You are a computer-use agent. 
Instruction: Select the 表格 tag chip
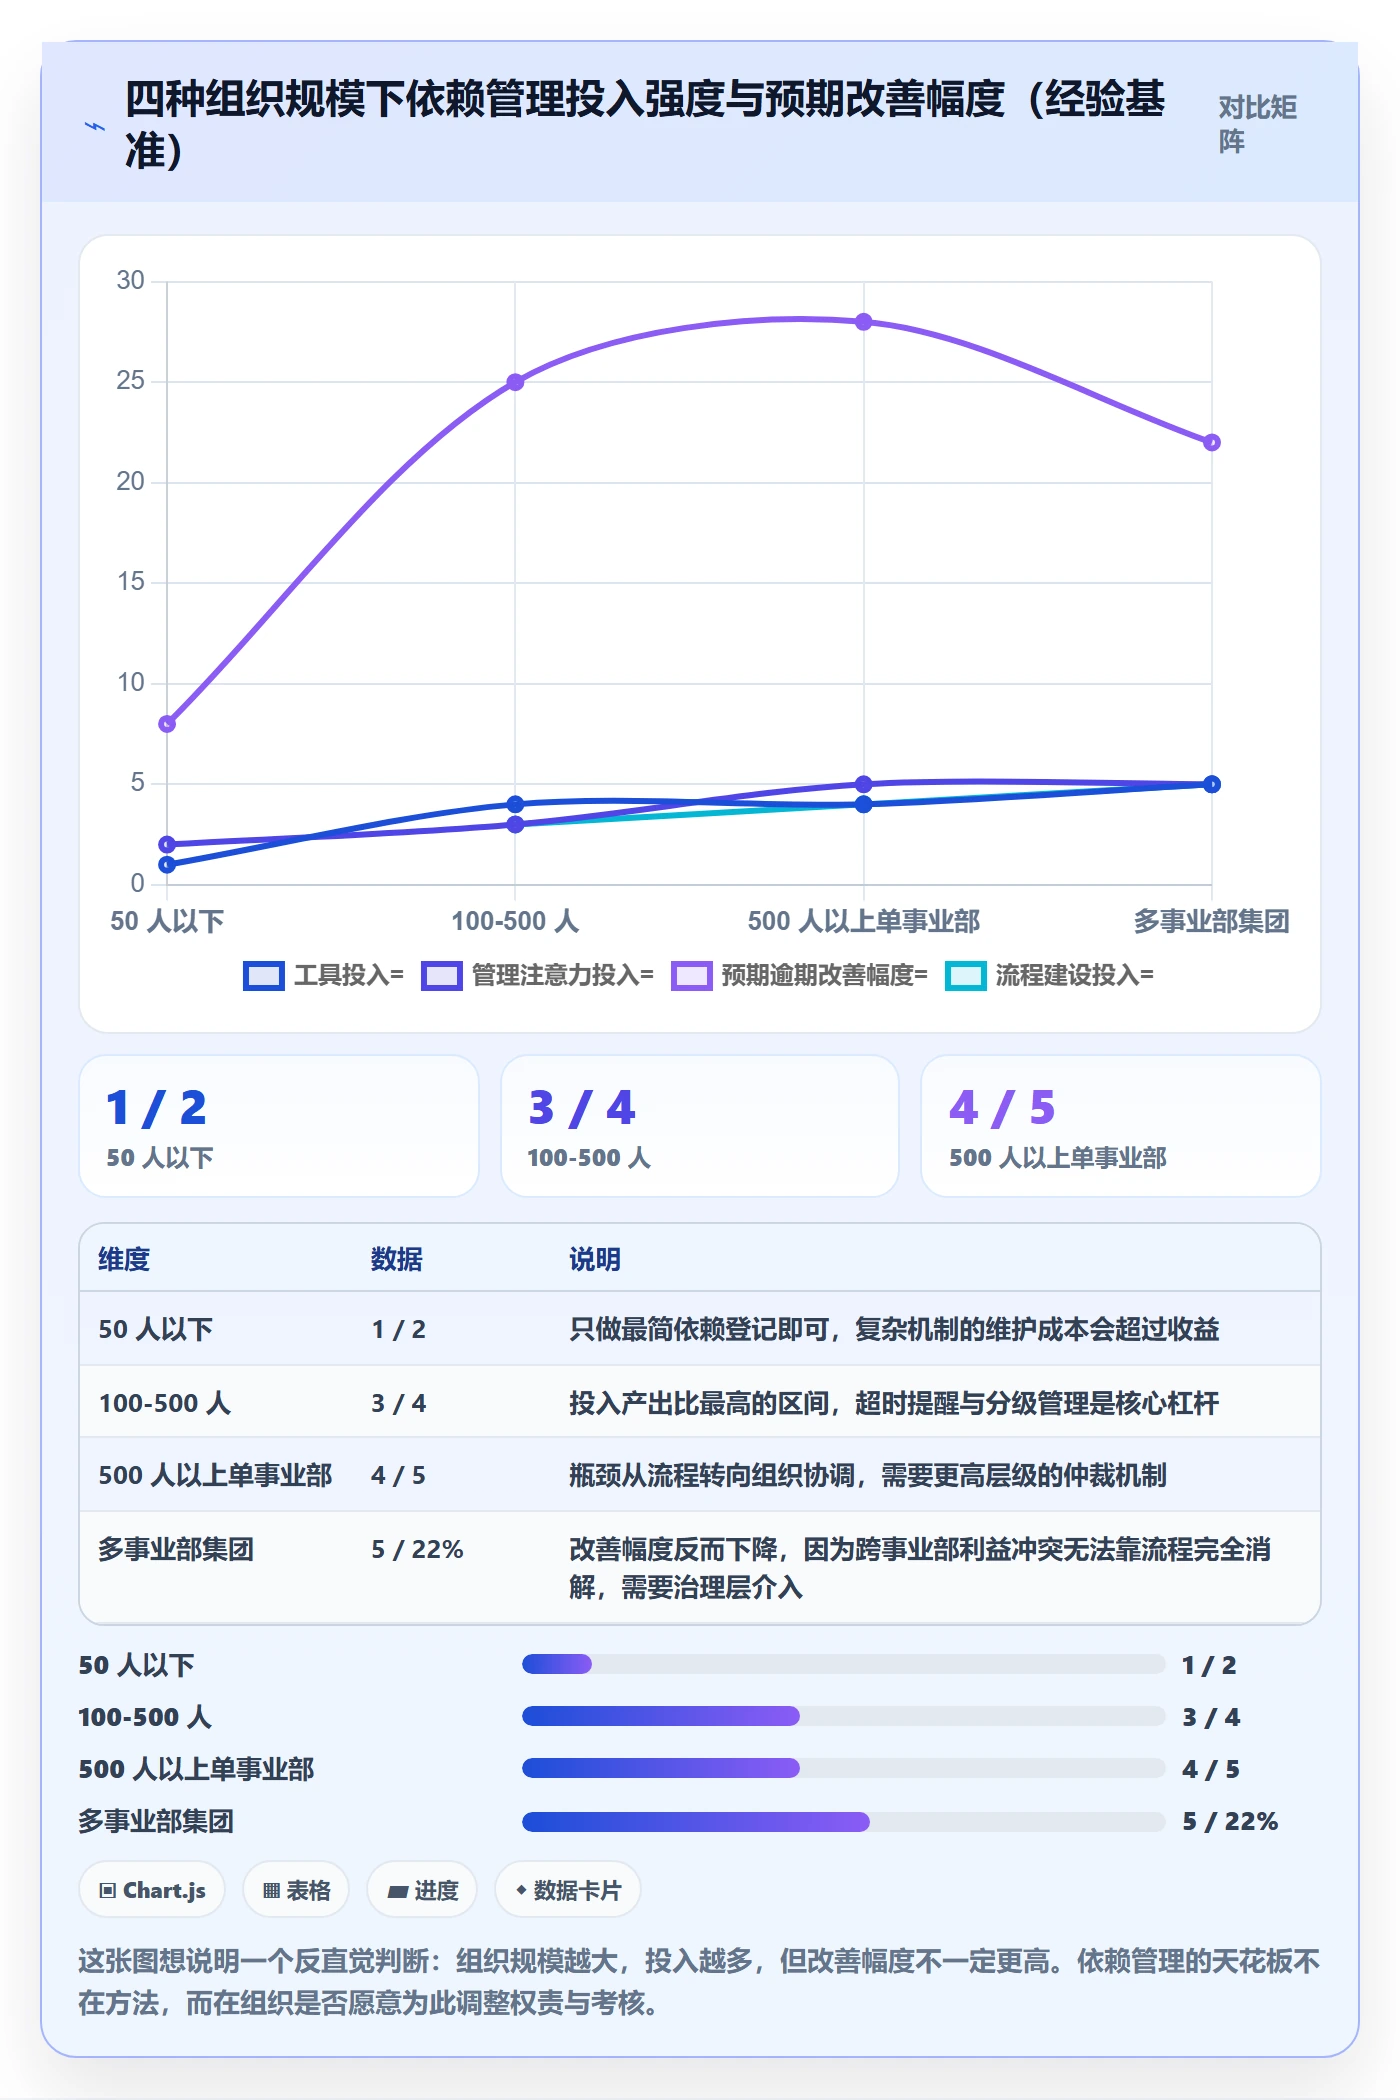(x=296, y=1890)
